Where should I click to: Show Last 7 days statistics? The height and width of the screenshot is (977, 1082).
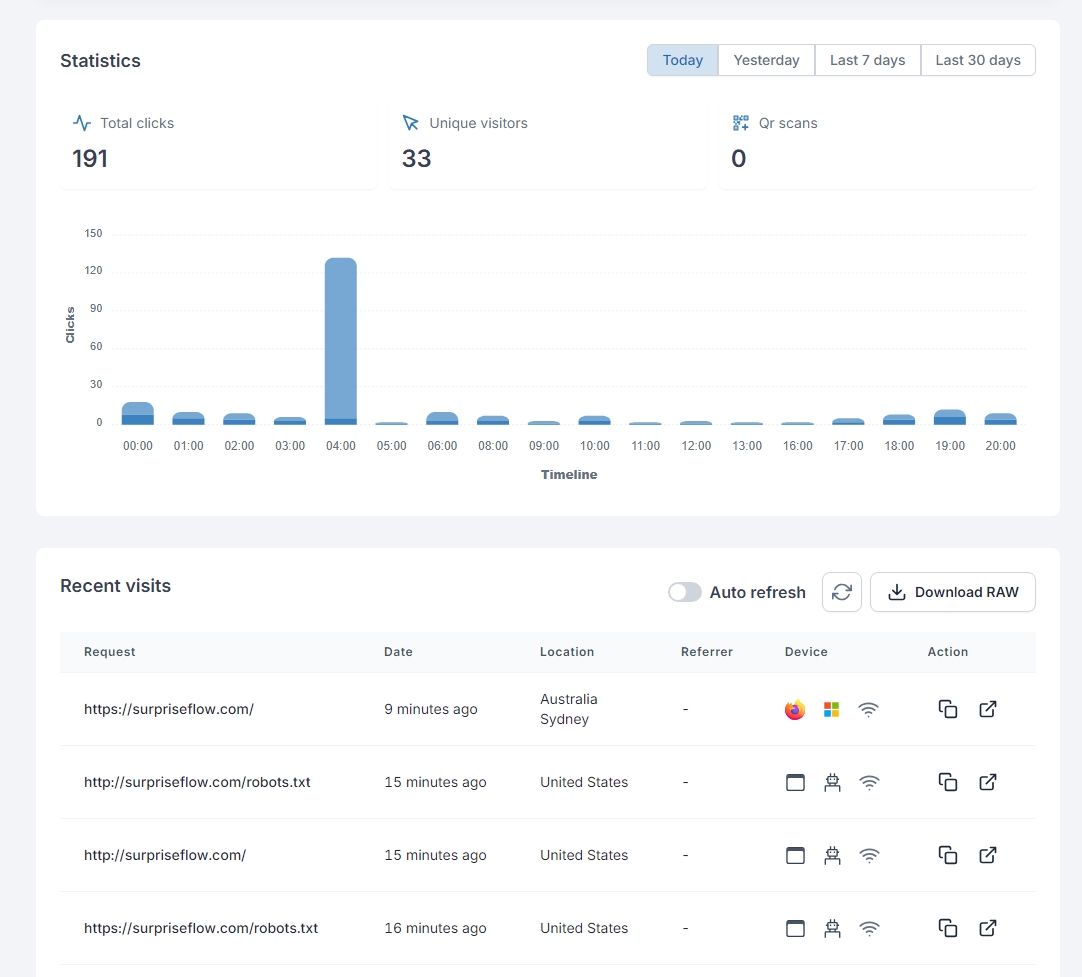867,60
